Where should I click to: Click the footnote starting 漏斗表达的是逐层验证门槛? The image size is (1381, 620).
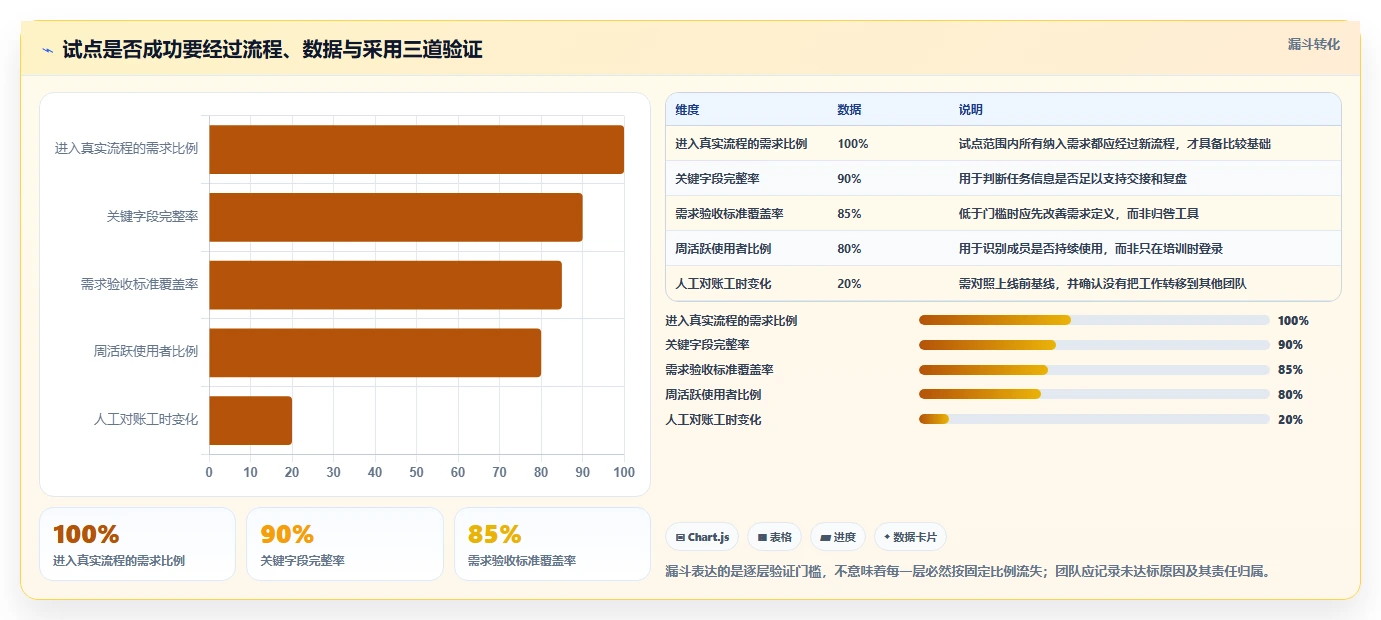point(967,572)
